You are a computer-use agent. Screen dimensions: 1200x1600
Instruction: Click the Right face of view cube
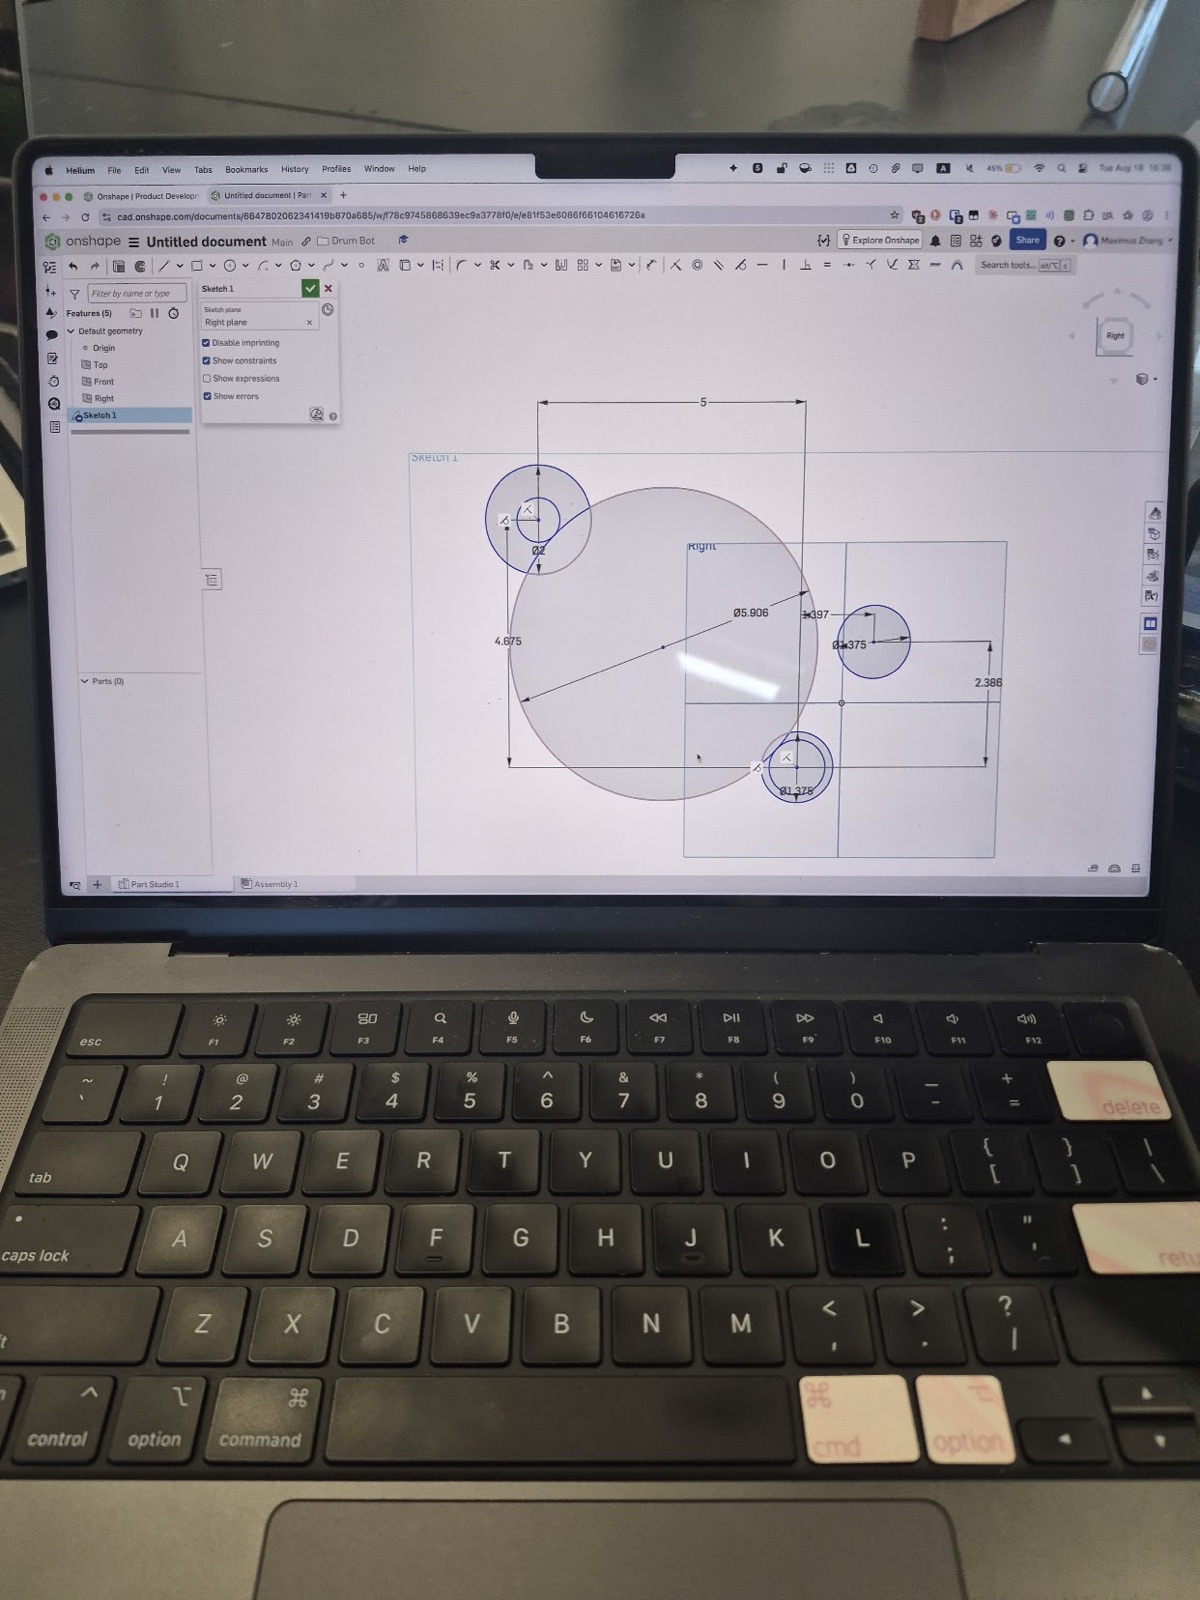[1115, 336]
